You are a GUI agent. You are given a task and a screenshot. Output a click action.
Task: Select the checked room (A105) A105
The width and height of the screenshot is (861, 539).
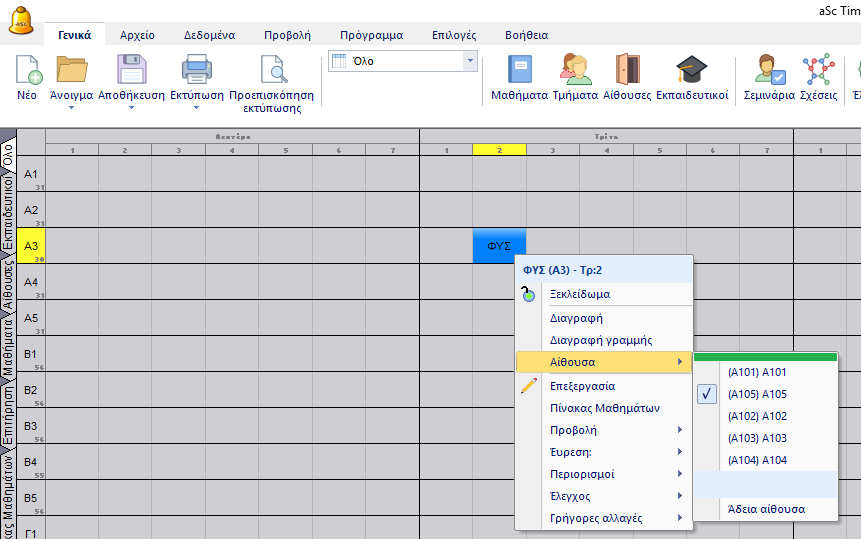[x=757, y=394]
